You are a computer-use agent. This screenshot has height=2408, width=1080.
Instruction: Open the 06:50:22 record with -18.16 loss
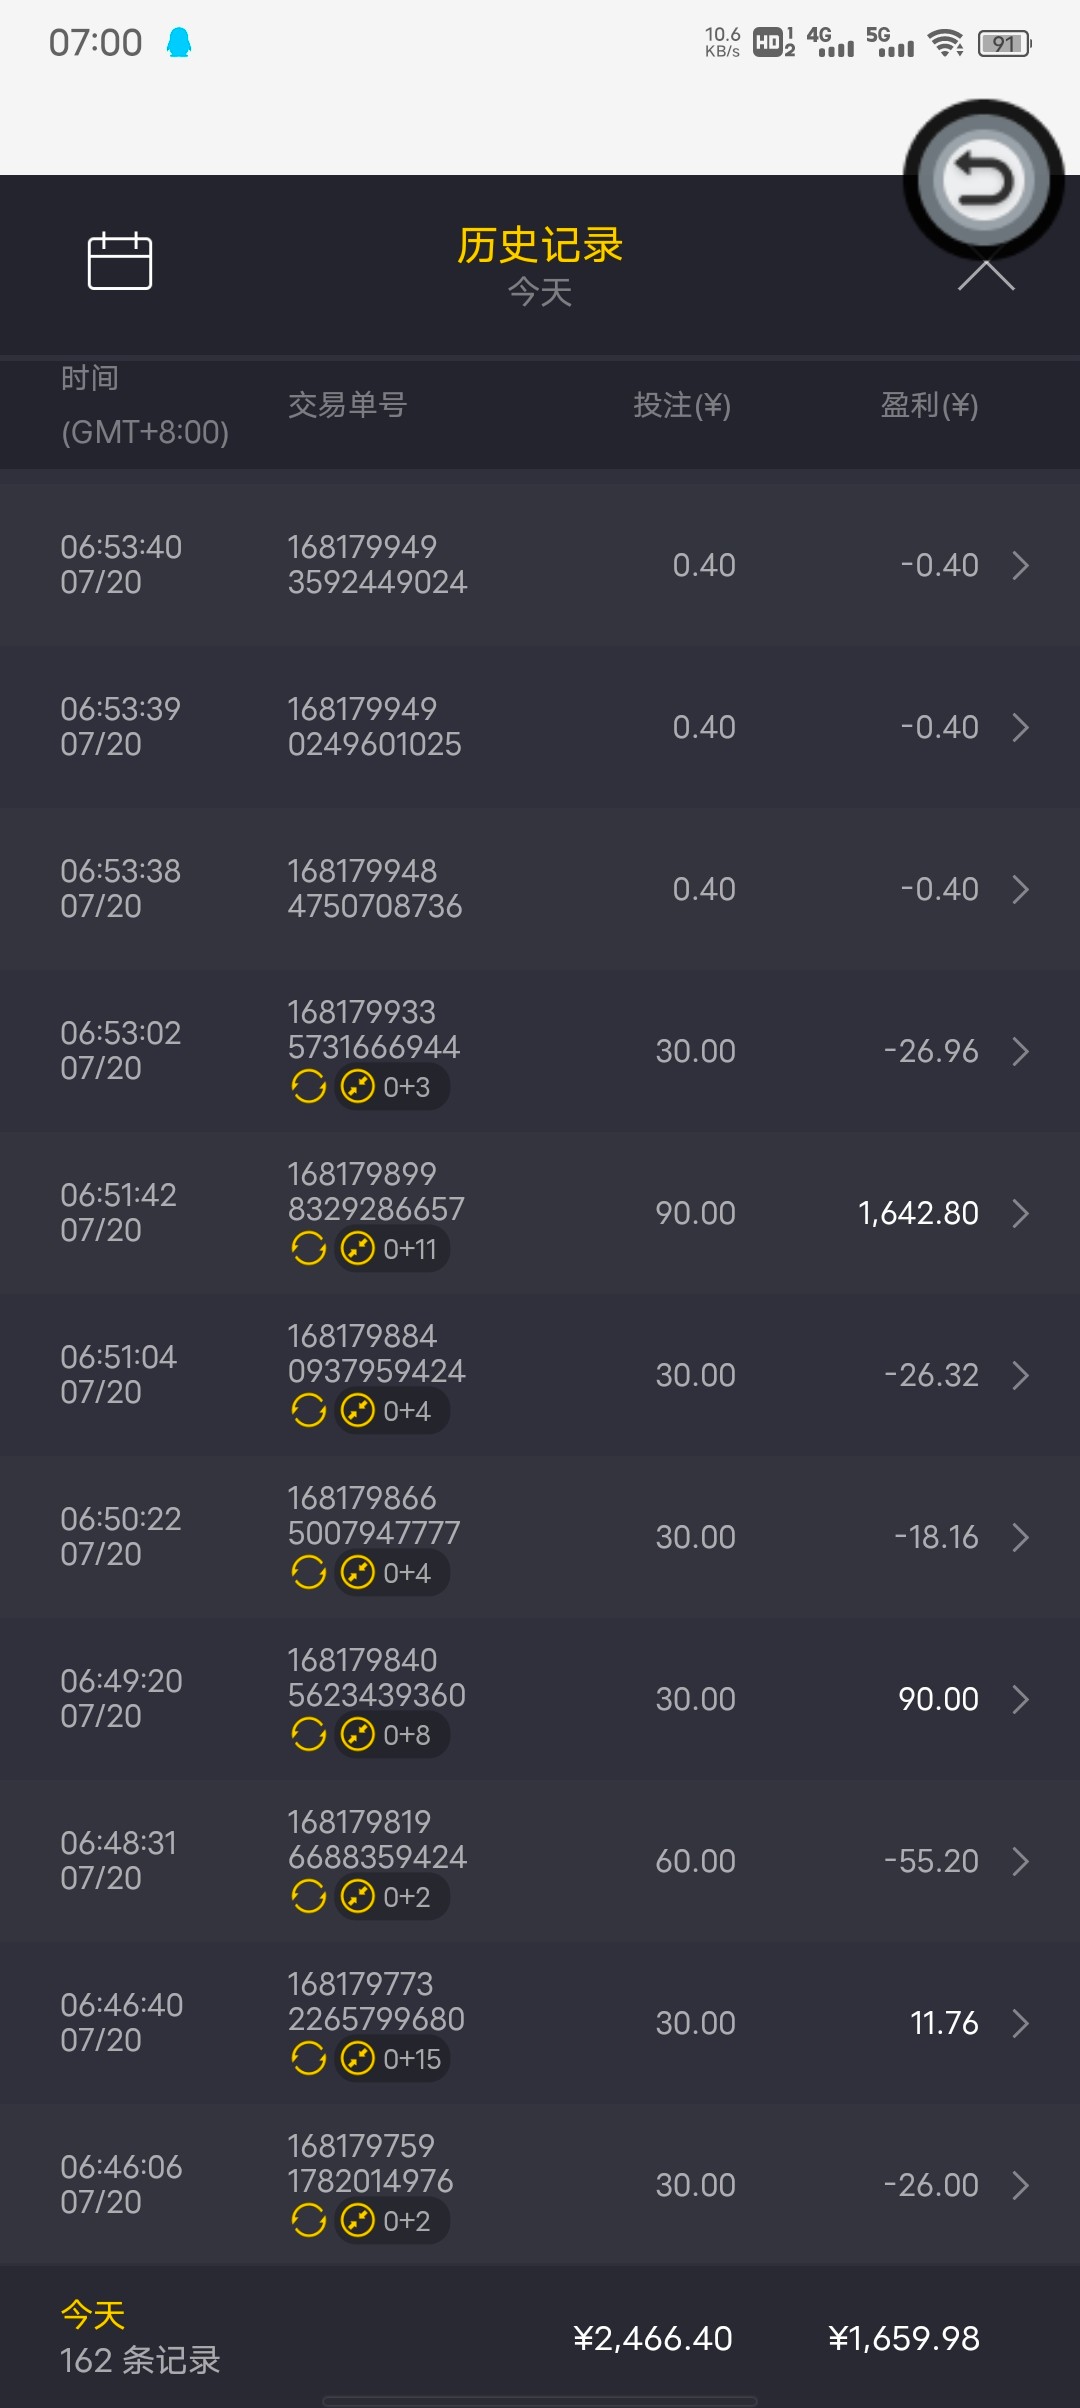pyautogui.click(x=540, y=1537)
